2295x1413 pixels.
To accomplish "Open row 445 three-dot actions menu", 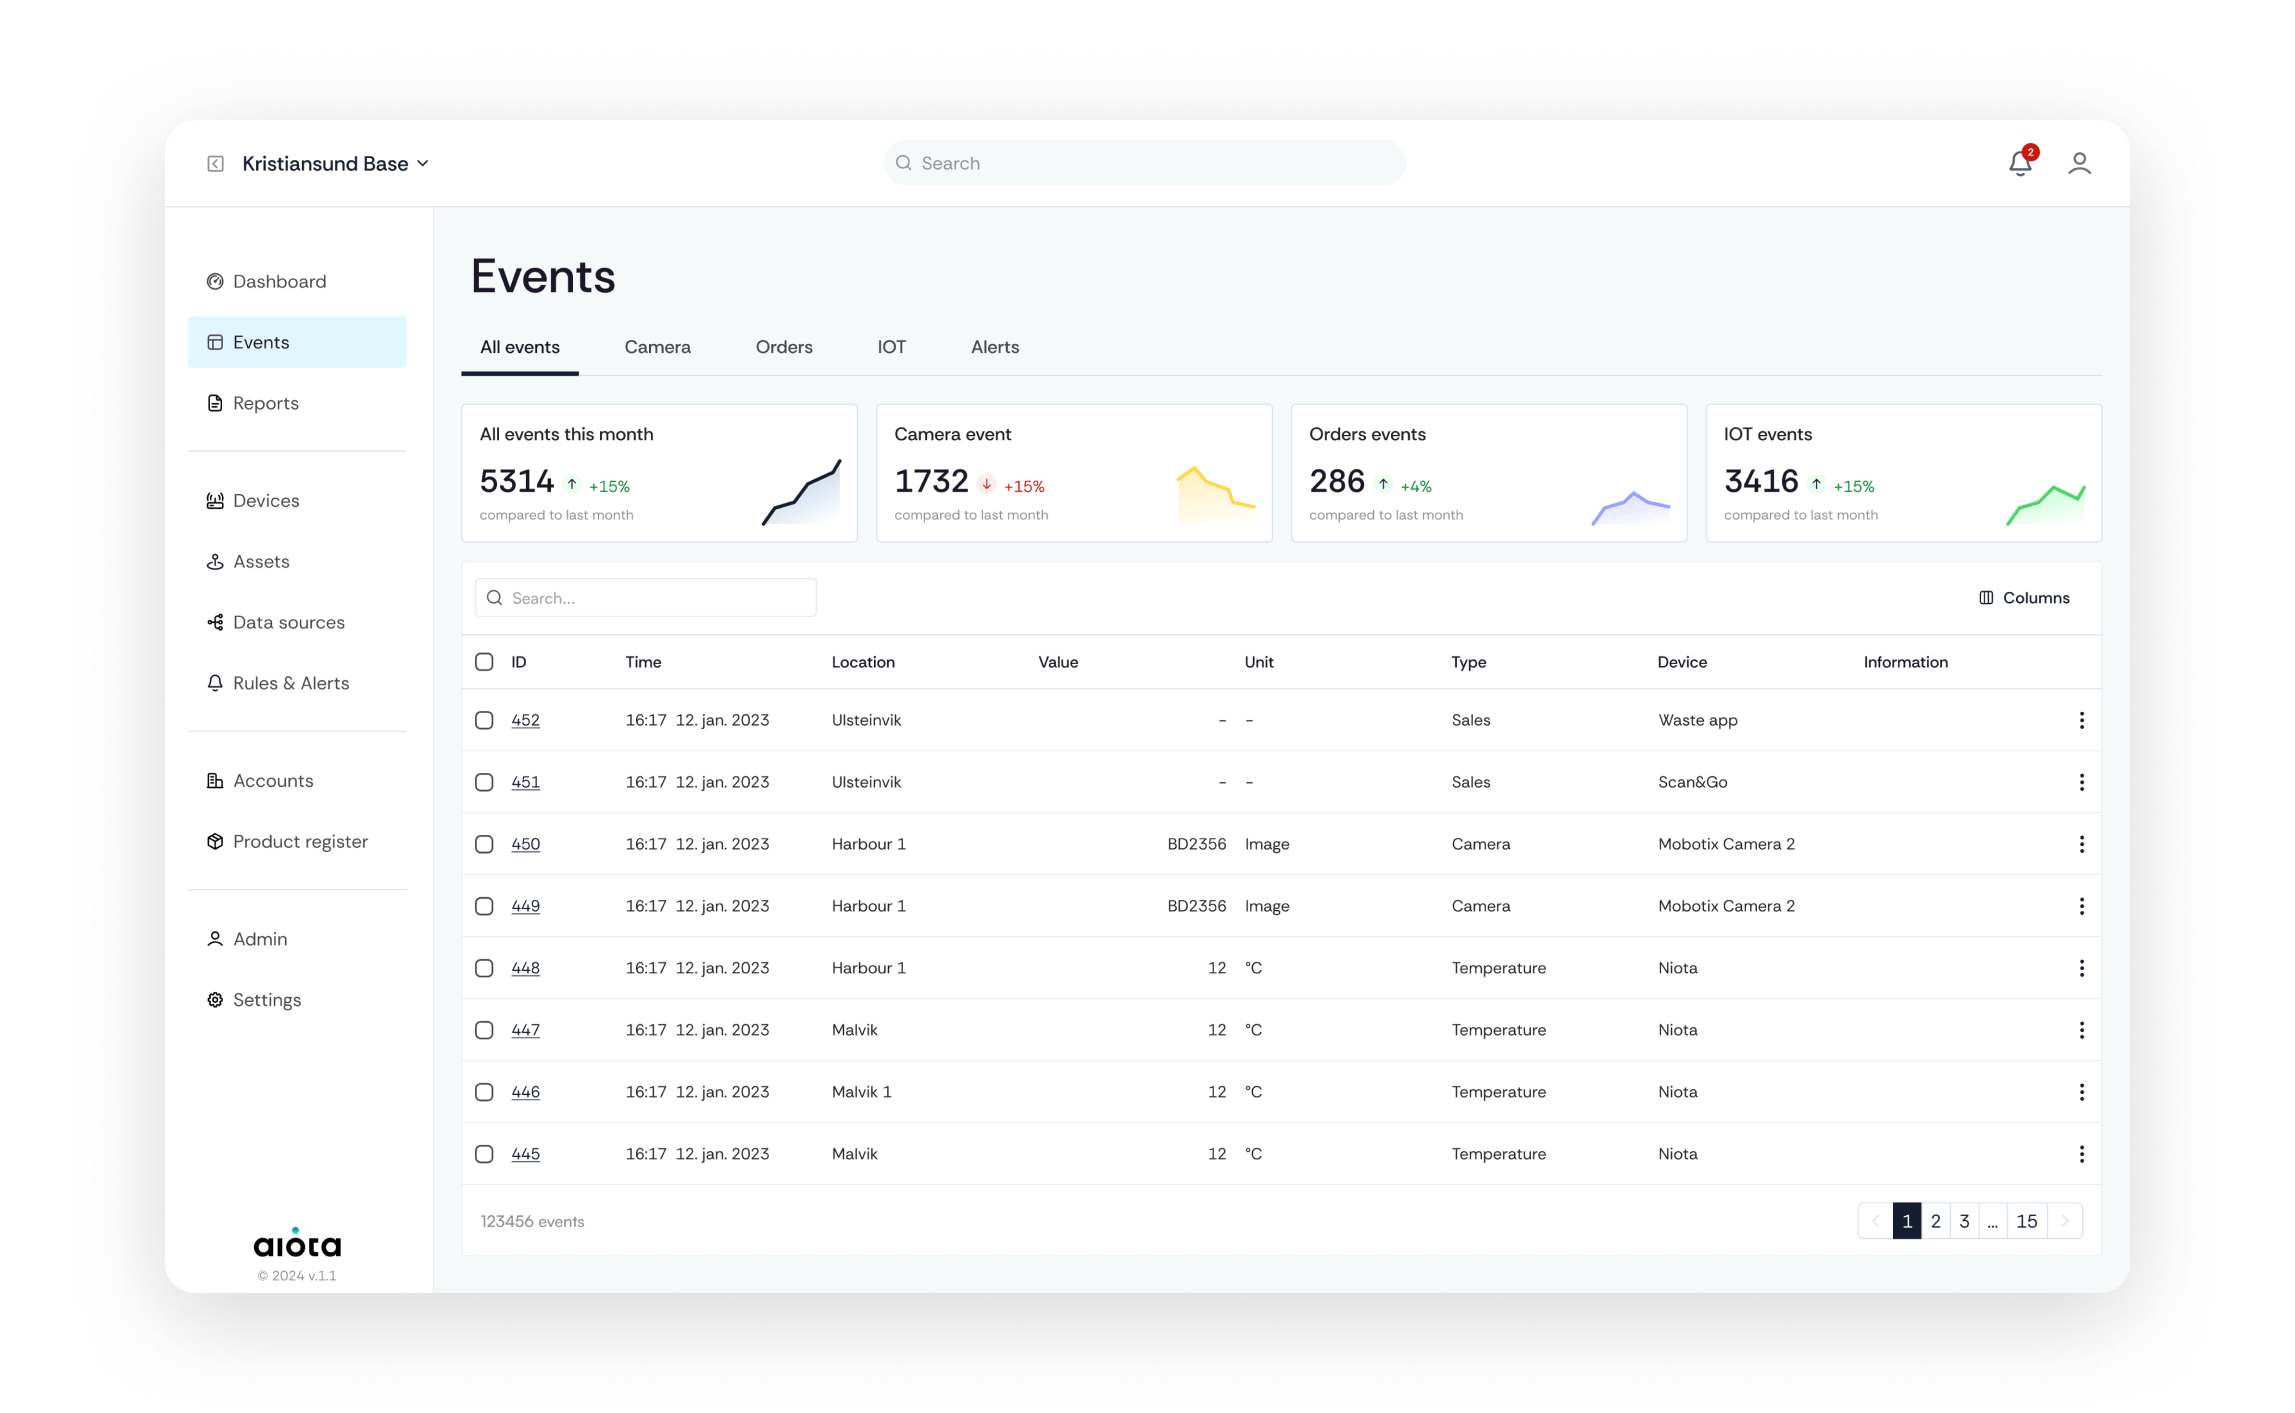I will (2081, 1154).
